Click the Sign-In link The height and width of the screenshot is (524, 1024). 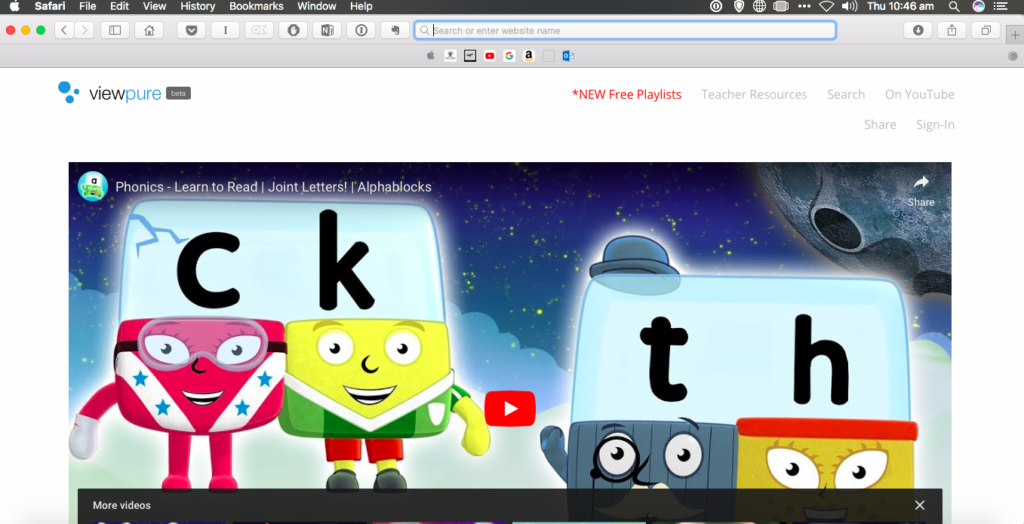(x=935, y=125)
